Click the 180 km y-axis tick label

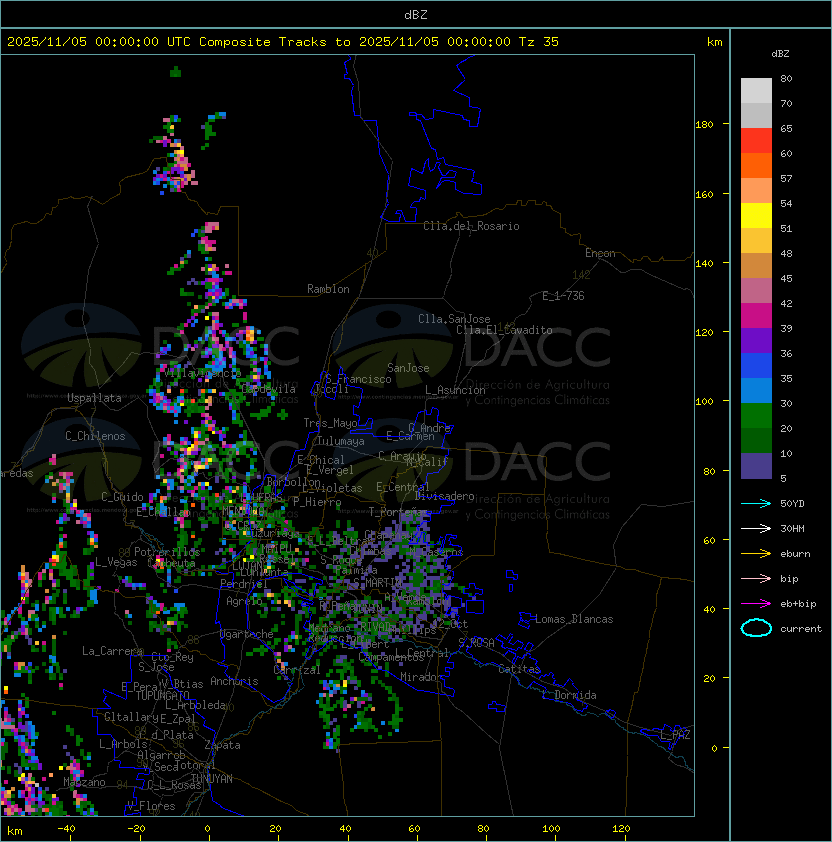[704, 125]
